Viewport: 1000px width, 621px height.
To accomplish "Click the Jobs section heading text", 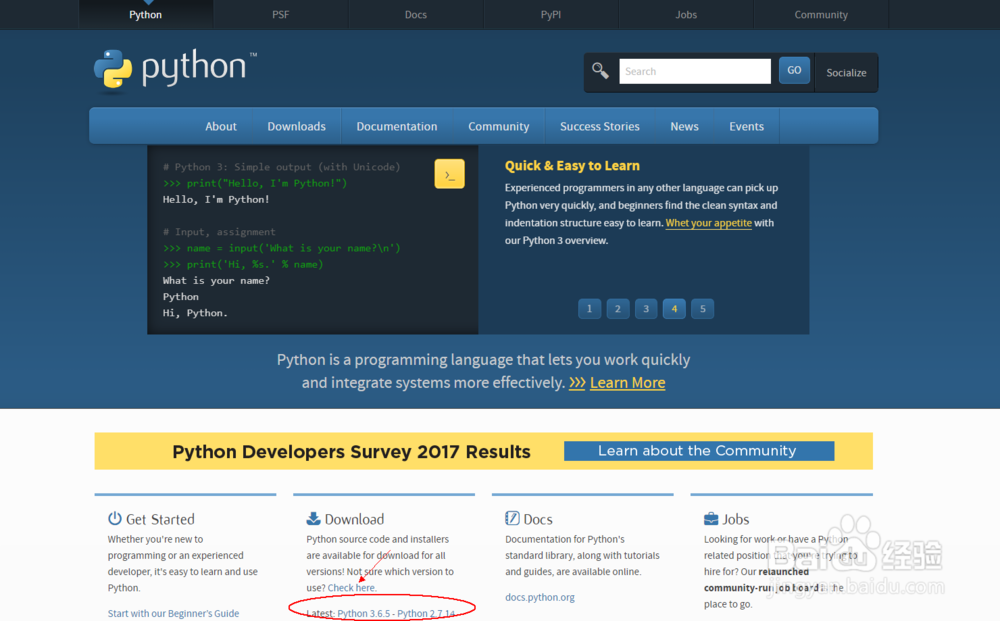I will pos(735,519).
